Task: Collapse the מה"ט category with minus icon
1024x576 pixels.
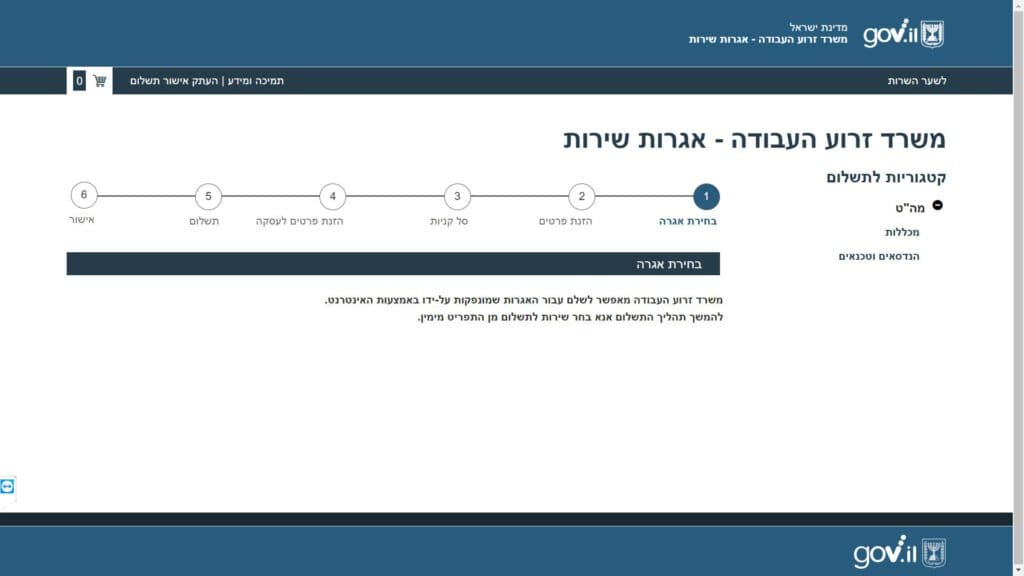Action: point(937,205)
